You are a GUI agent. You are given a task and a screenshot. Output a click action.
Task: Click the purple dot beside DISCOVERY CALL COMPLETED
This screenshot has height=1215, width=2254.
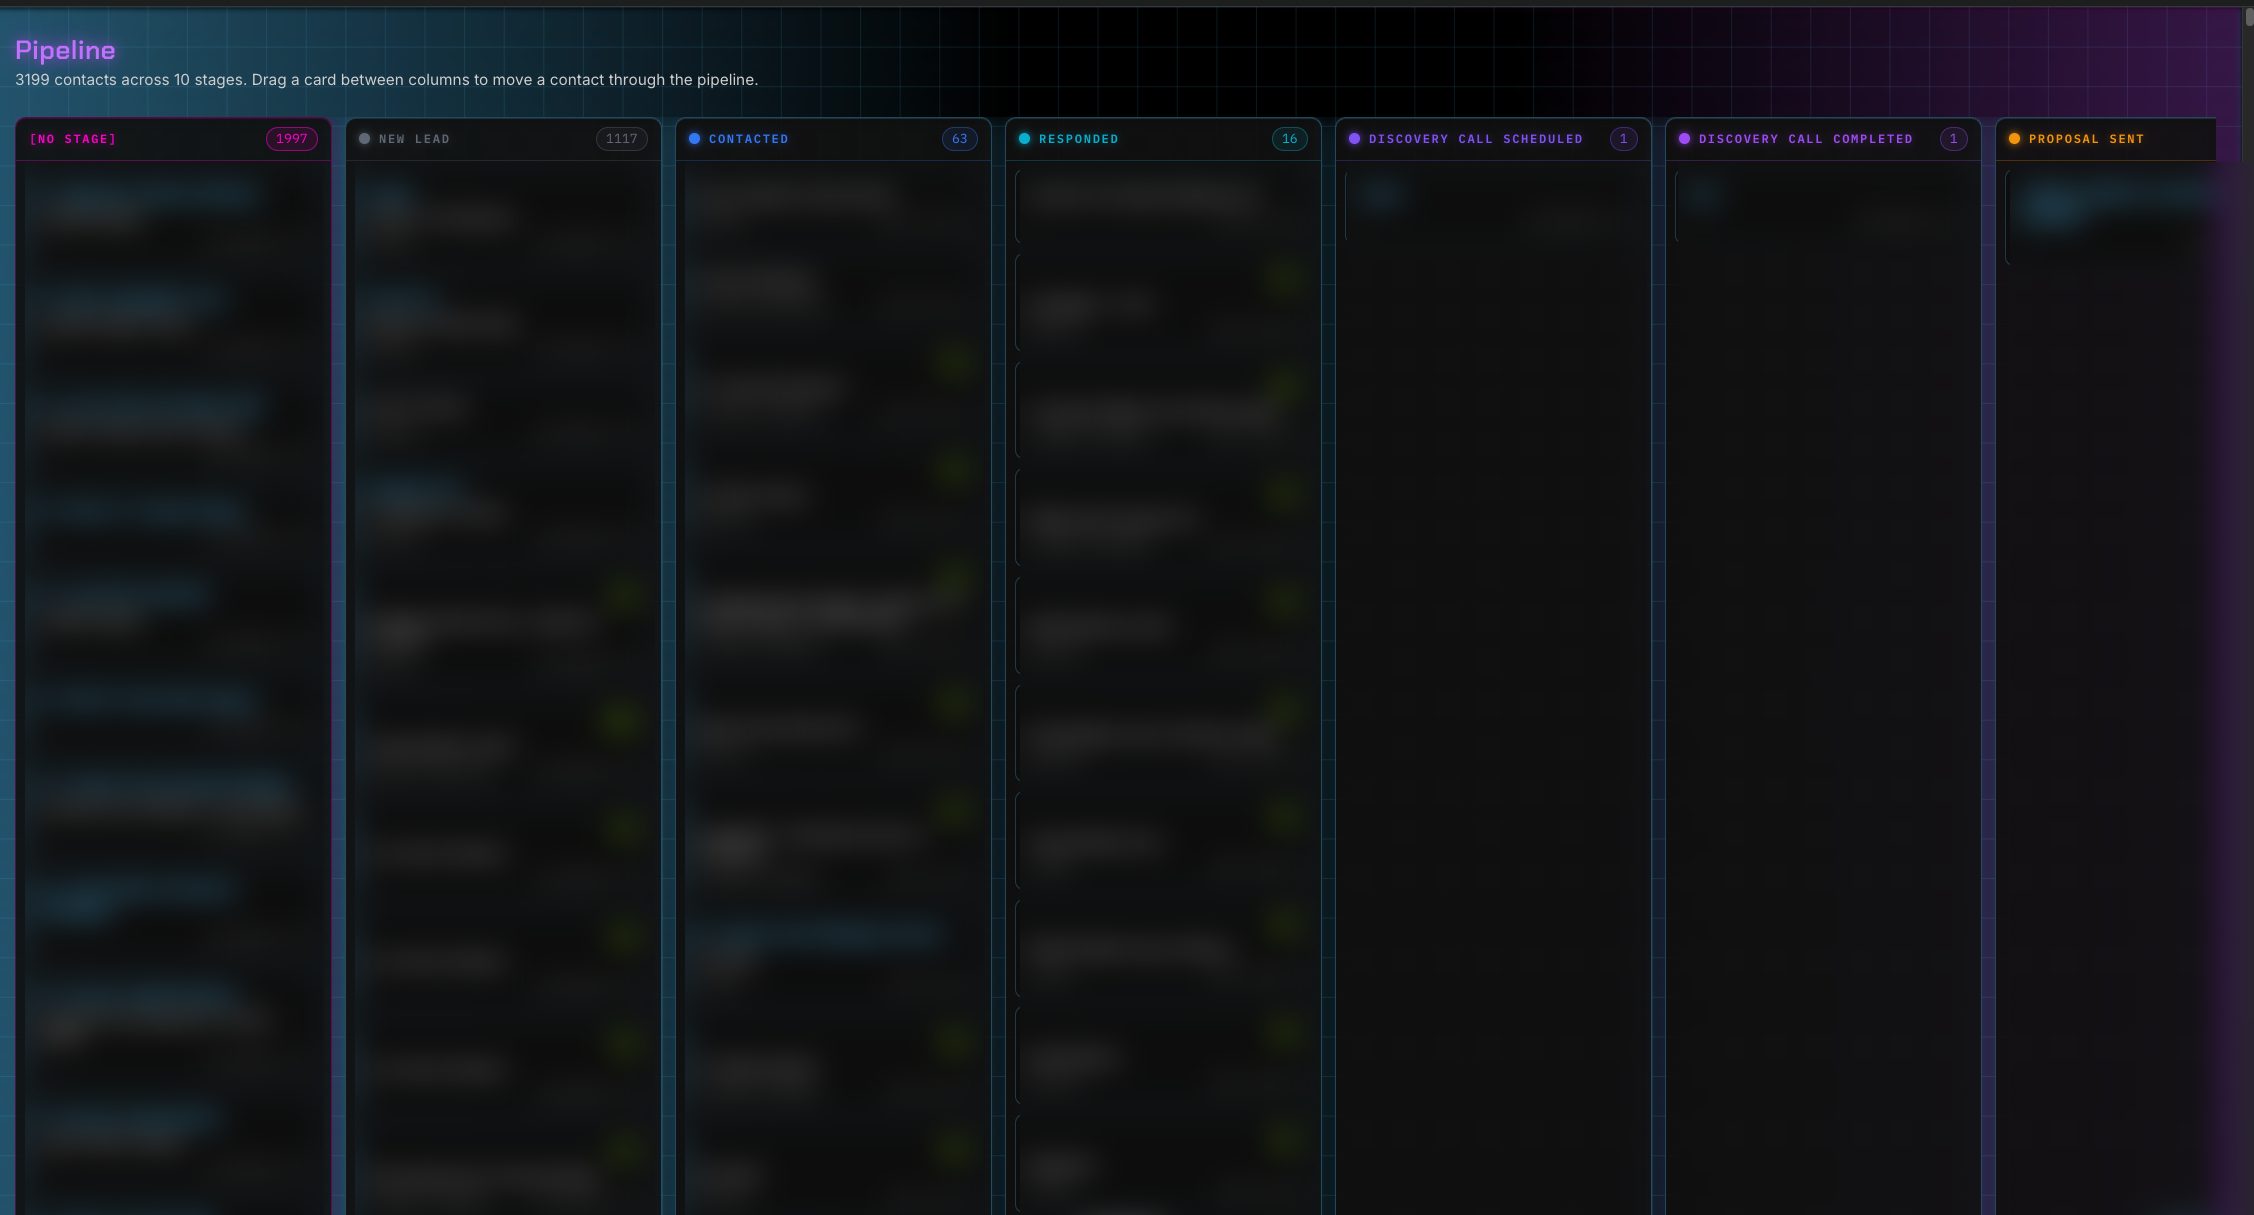[x=1685, y=139]
